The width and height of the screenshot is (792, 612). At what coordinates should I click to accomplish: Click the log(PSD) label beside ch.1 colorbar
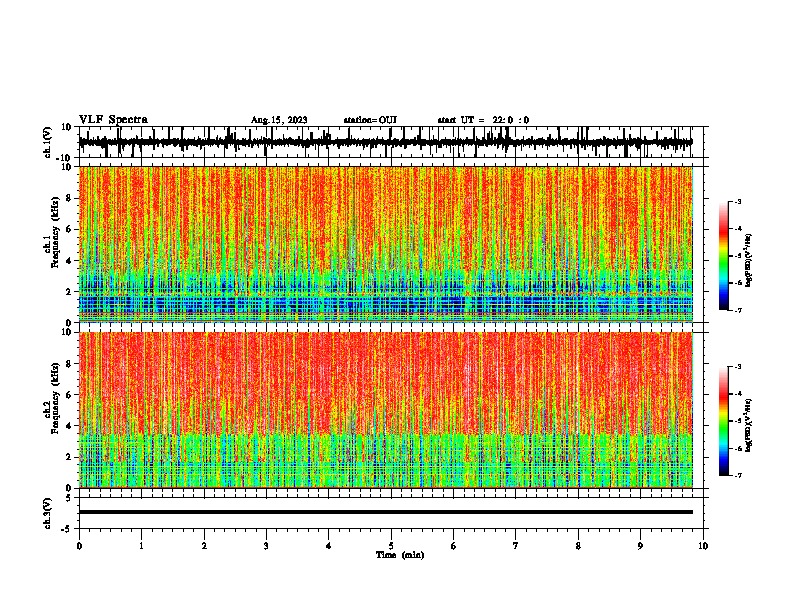click(748, 260)
